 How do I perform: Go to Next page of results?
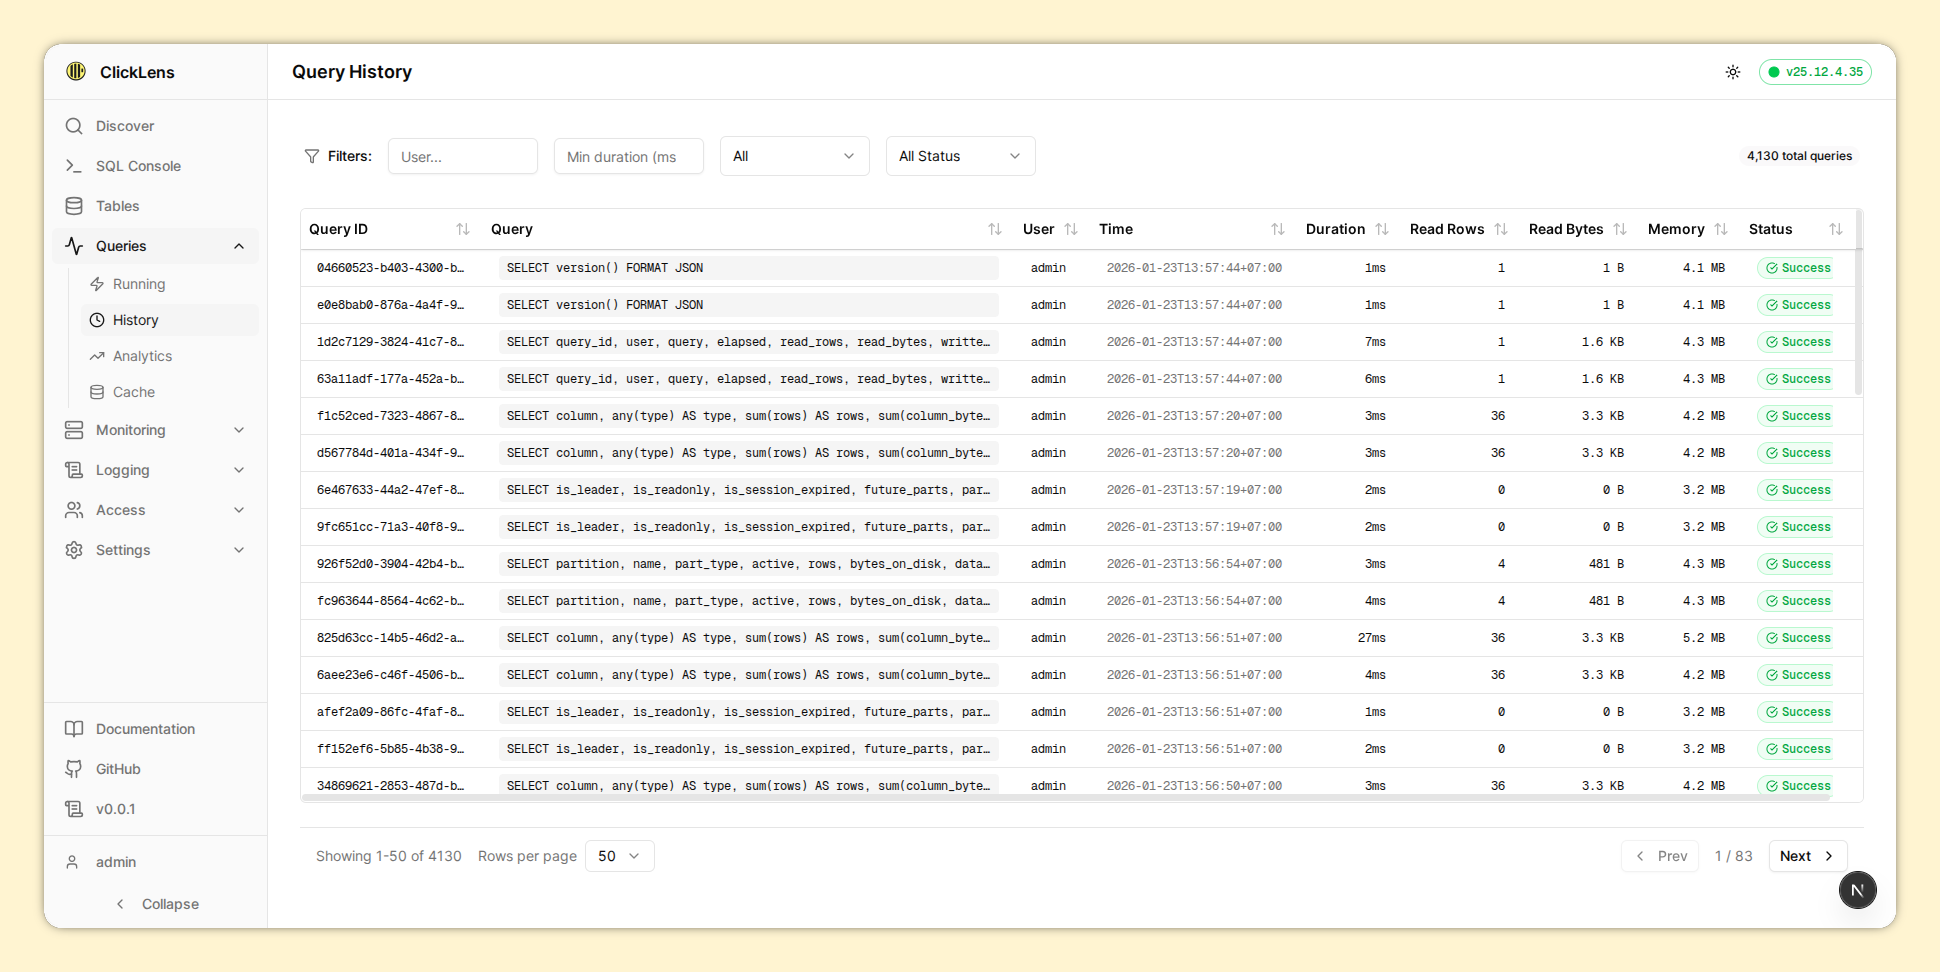point(1807,856)
